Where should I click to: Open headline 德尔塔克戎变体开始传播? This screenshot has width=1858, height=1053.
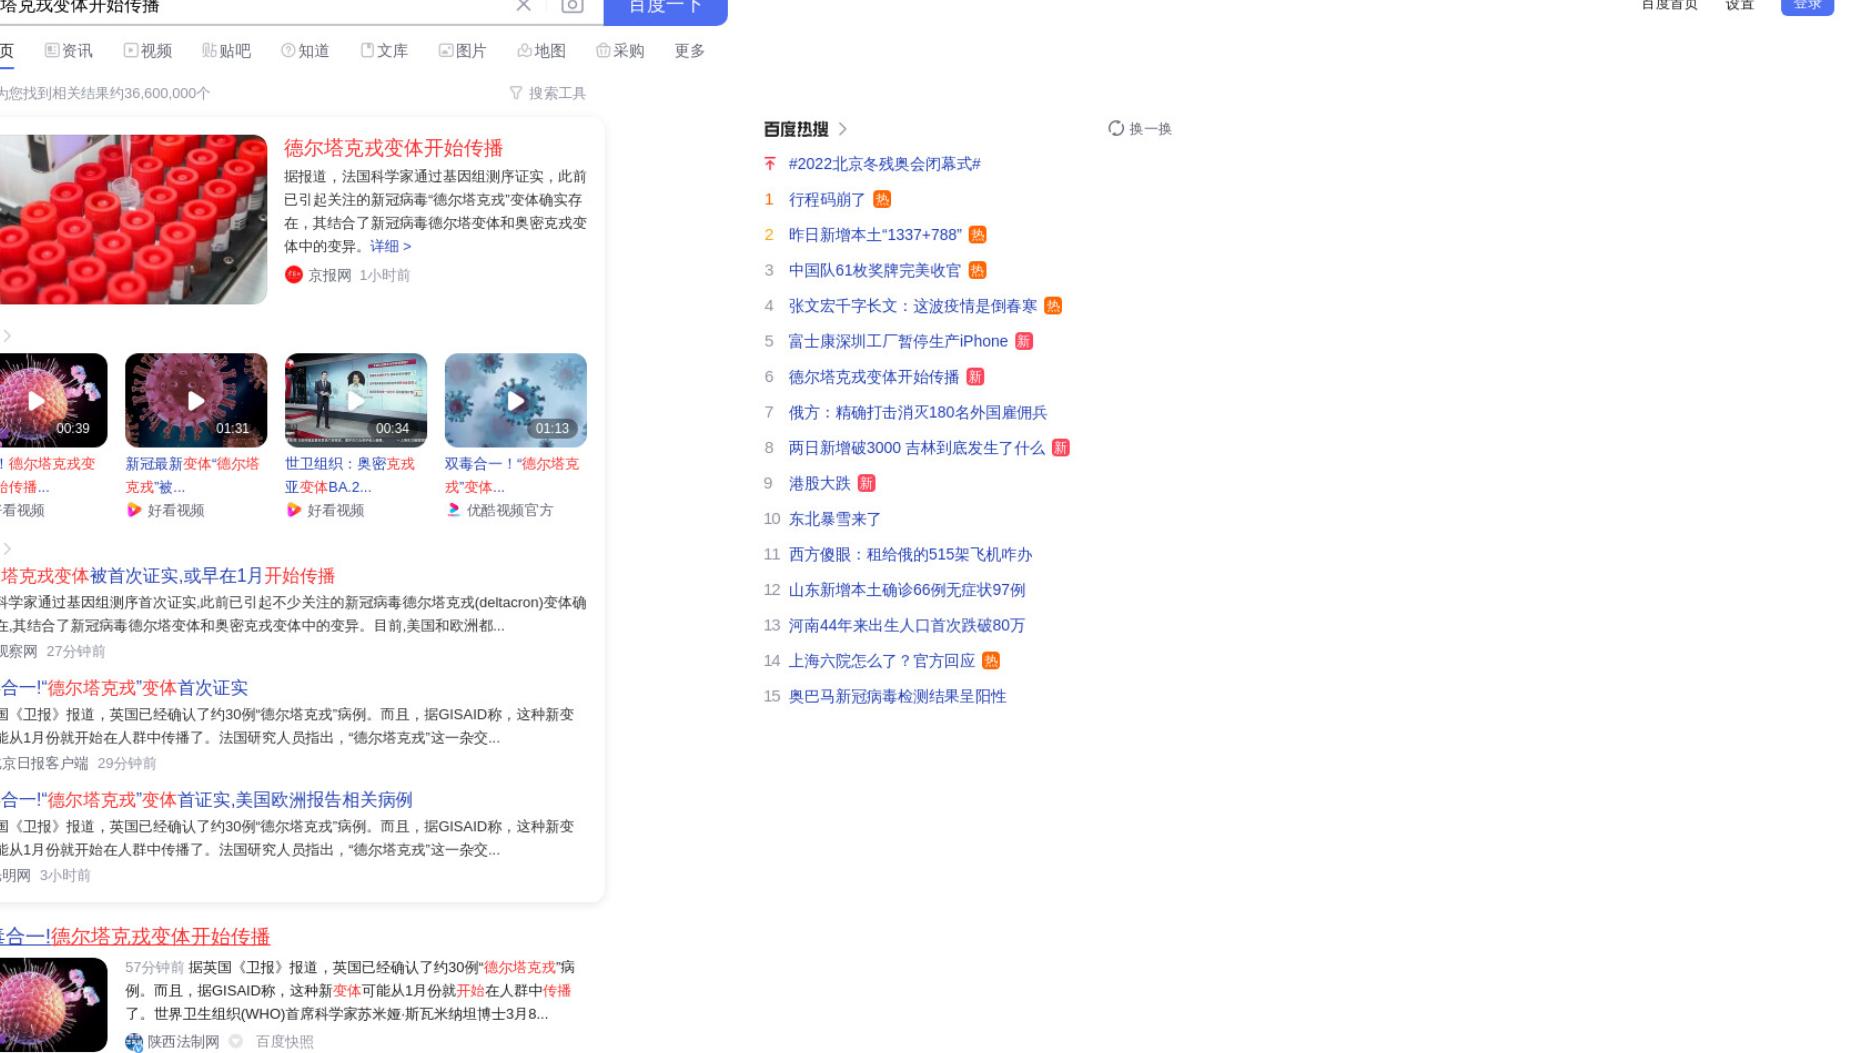(393, 148)
